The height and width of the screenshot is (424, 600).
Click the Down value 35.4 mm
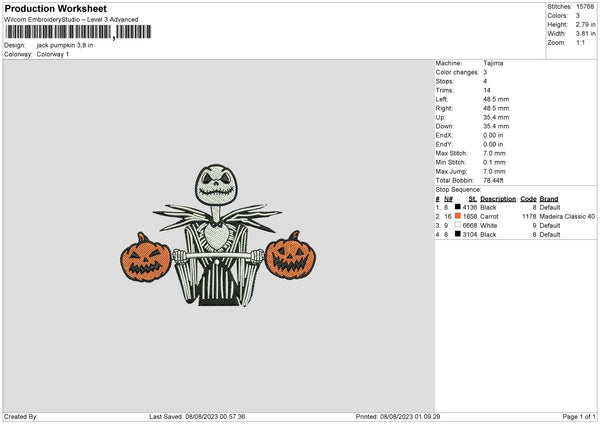[496, 126]
